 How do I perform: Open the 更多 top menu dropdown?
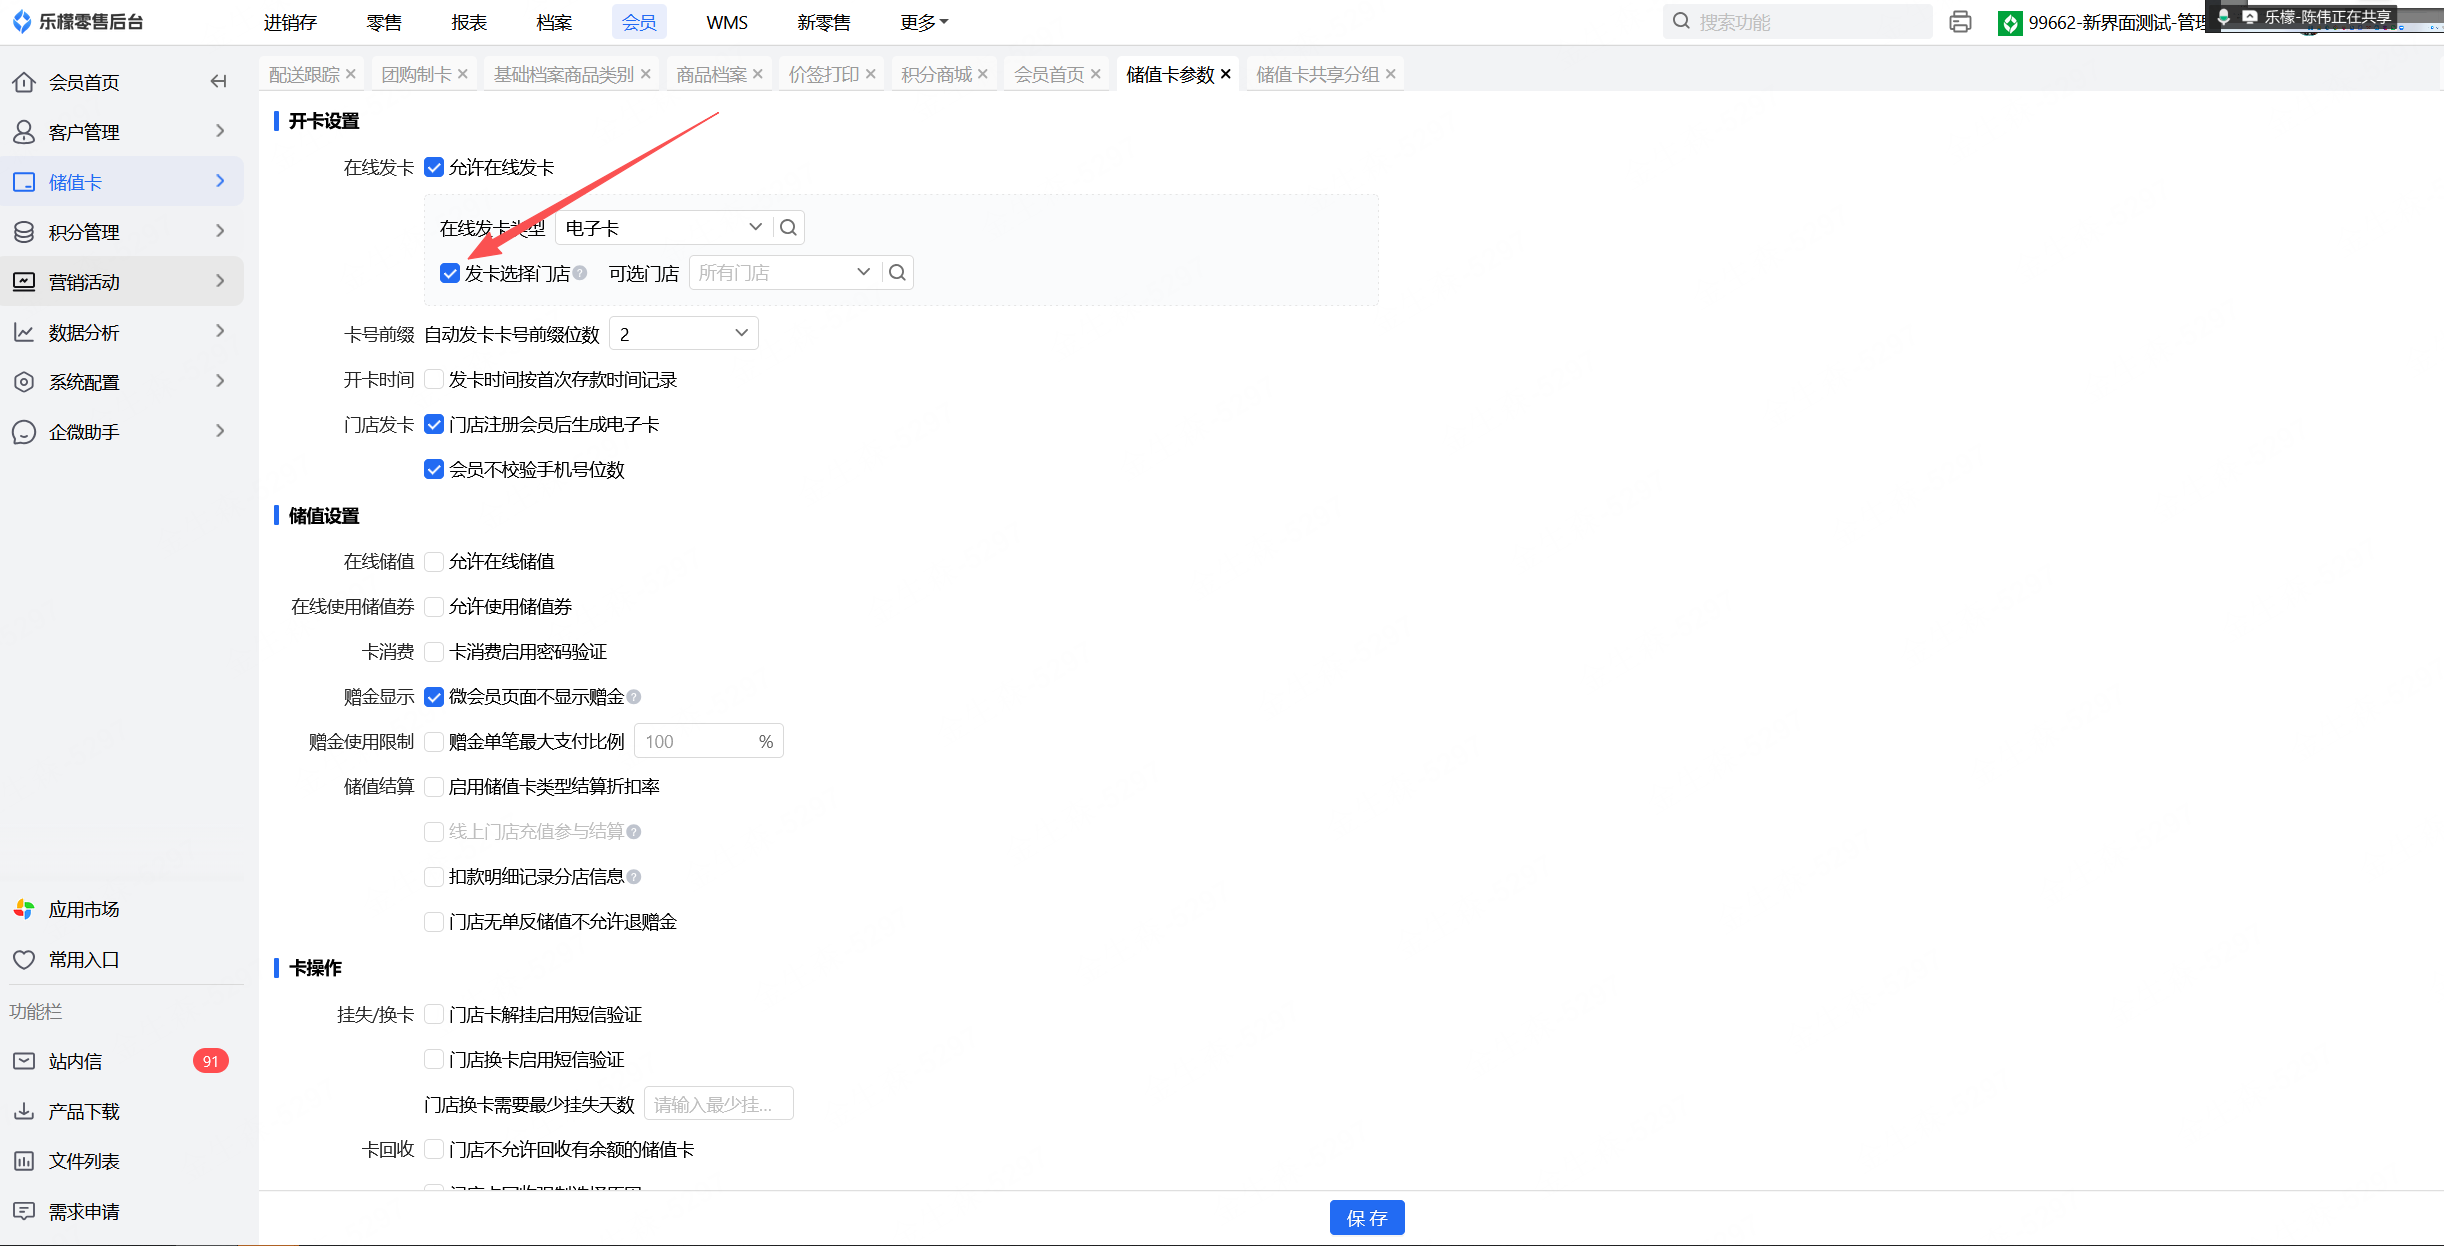[923, 22]
